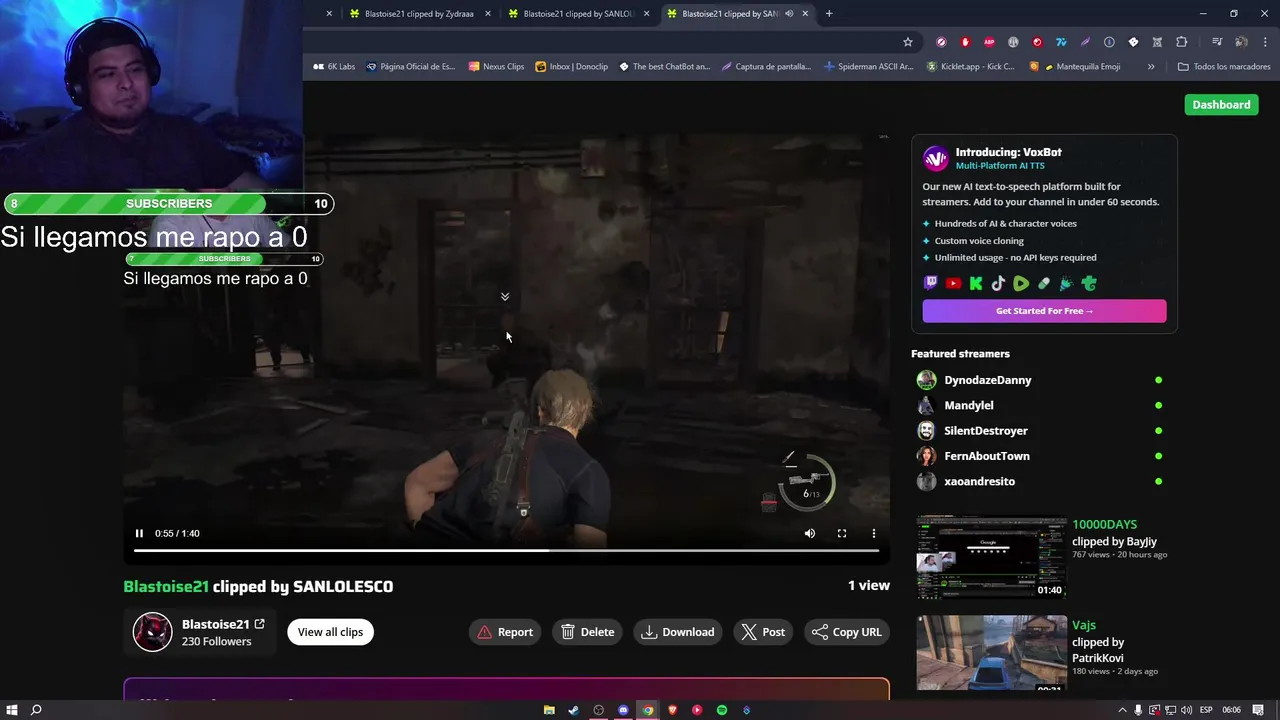Viewport: 1280px width, 720px height.
Task: Open Blastoise21 channel external link
Action: pos(259,624)
